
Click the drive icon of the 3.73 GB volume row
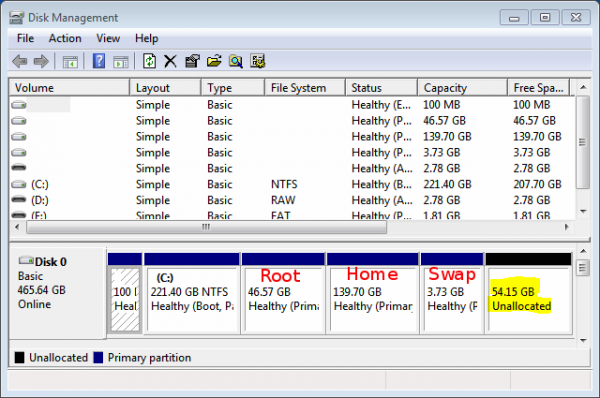pos(19,153)
